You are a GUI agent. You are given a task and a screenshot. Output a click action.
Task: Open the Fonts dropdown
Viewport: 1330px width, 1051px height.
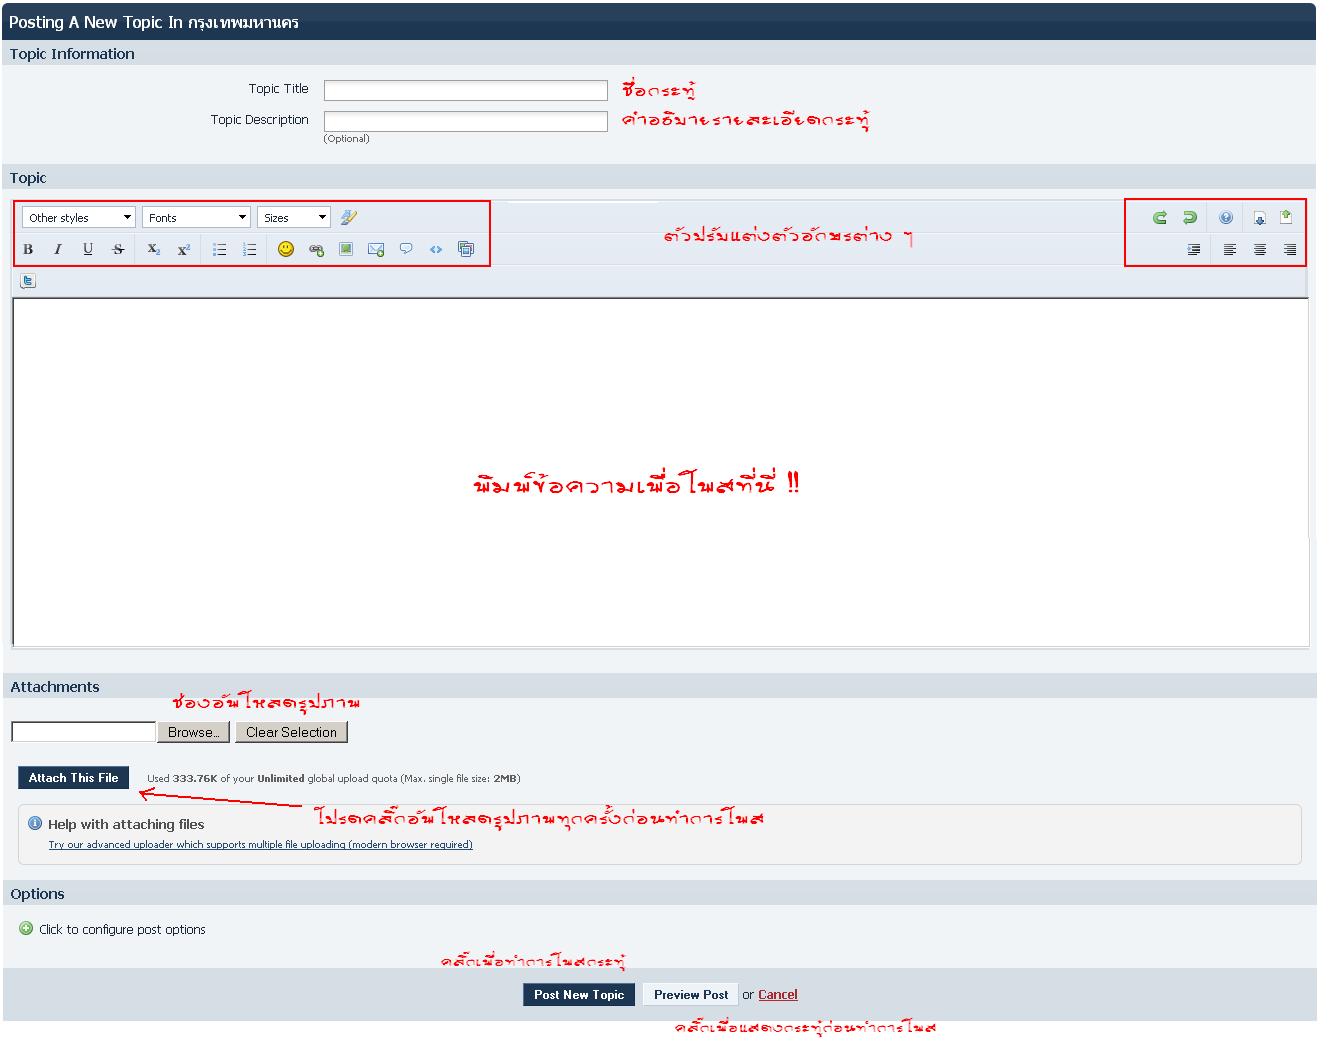196,217
